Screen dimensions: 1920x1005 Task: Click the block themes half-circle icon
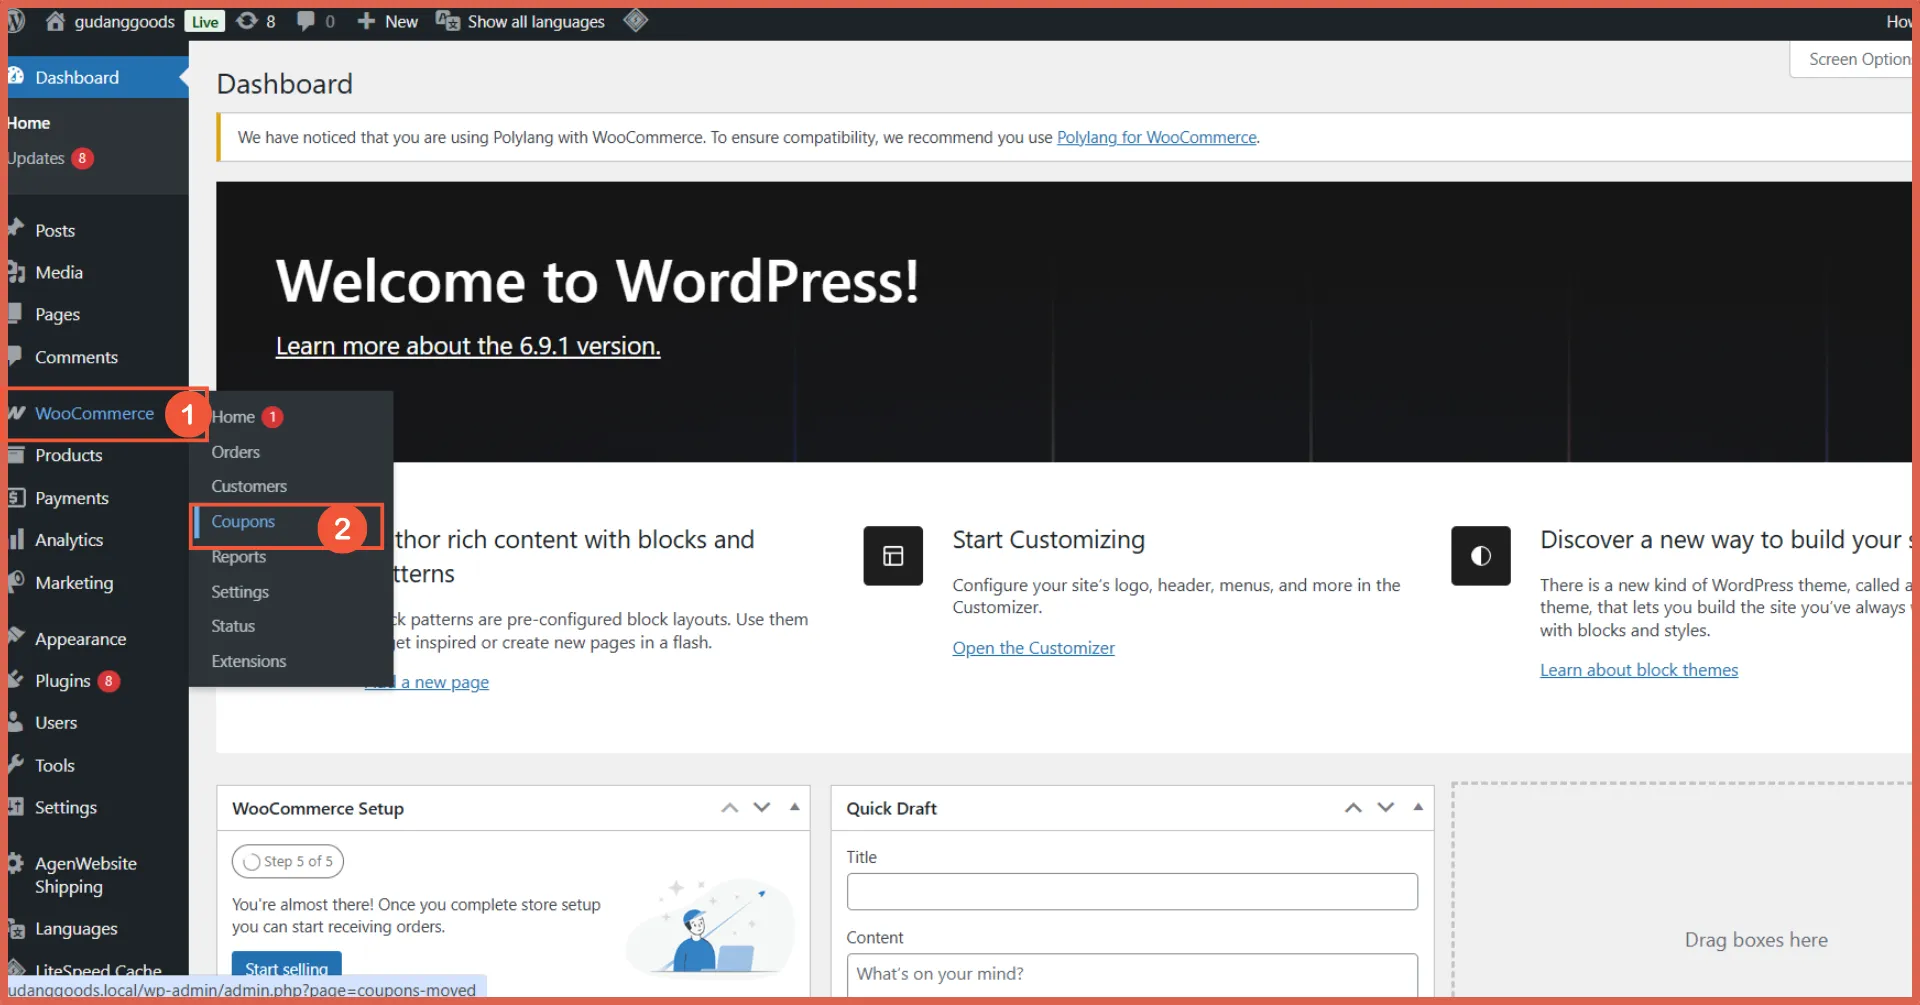(x=1480, y=556)
